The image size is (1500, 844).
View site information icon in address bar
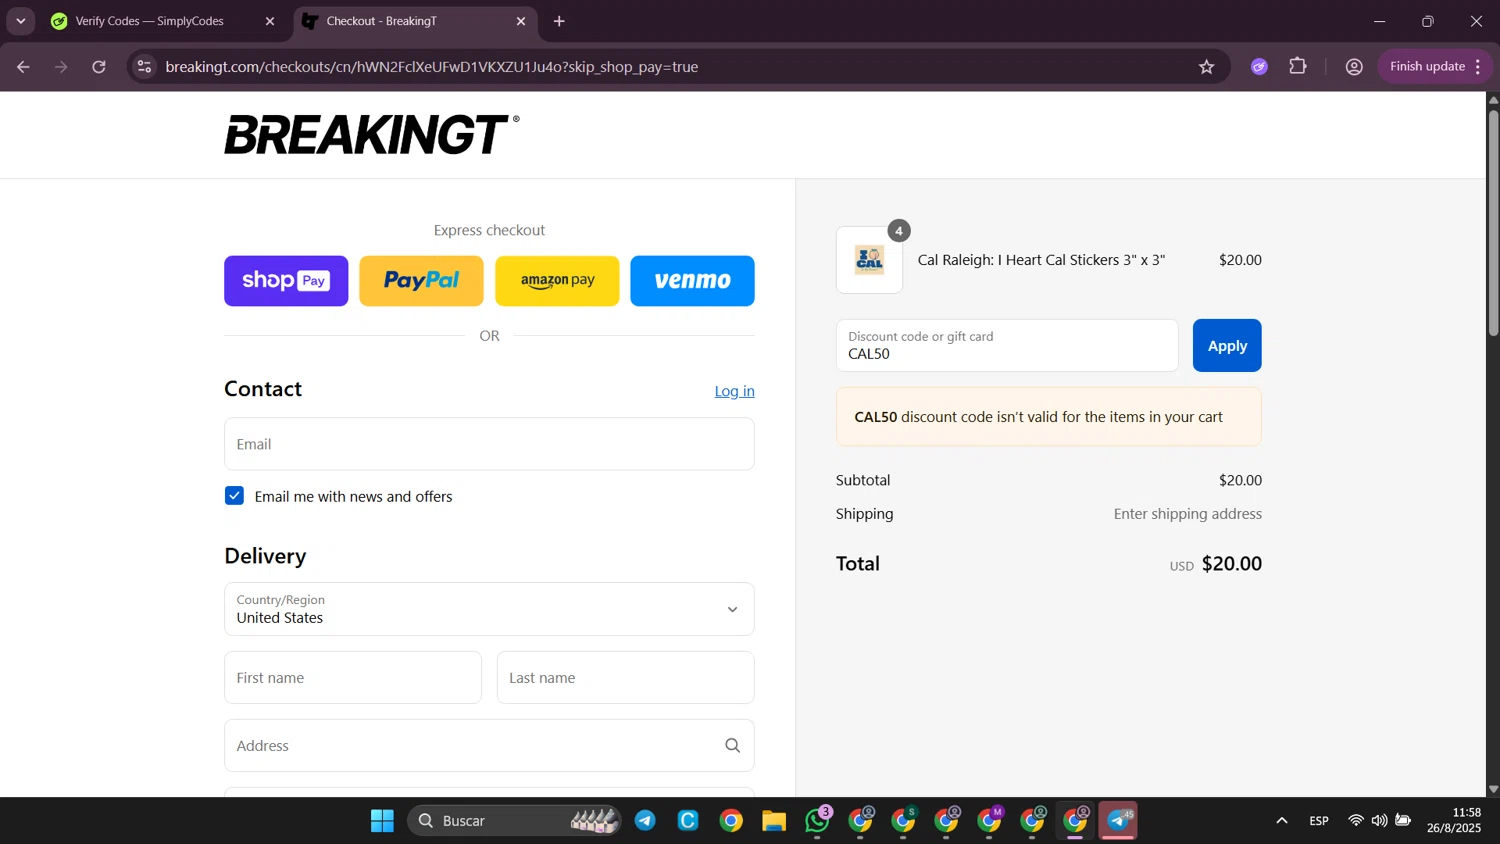tap(145, 67)
